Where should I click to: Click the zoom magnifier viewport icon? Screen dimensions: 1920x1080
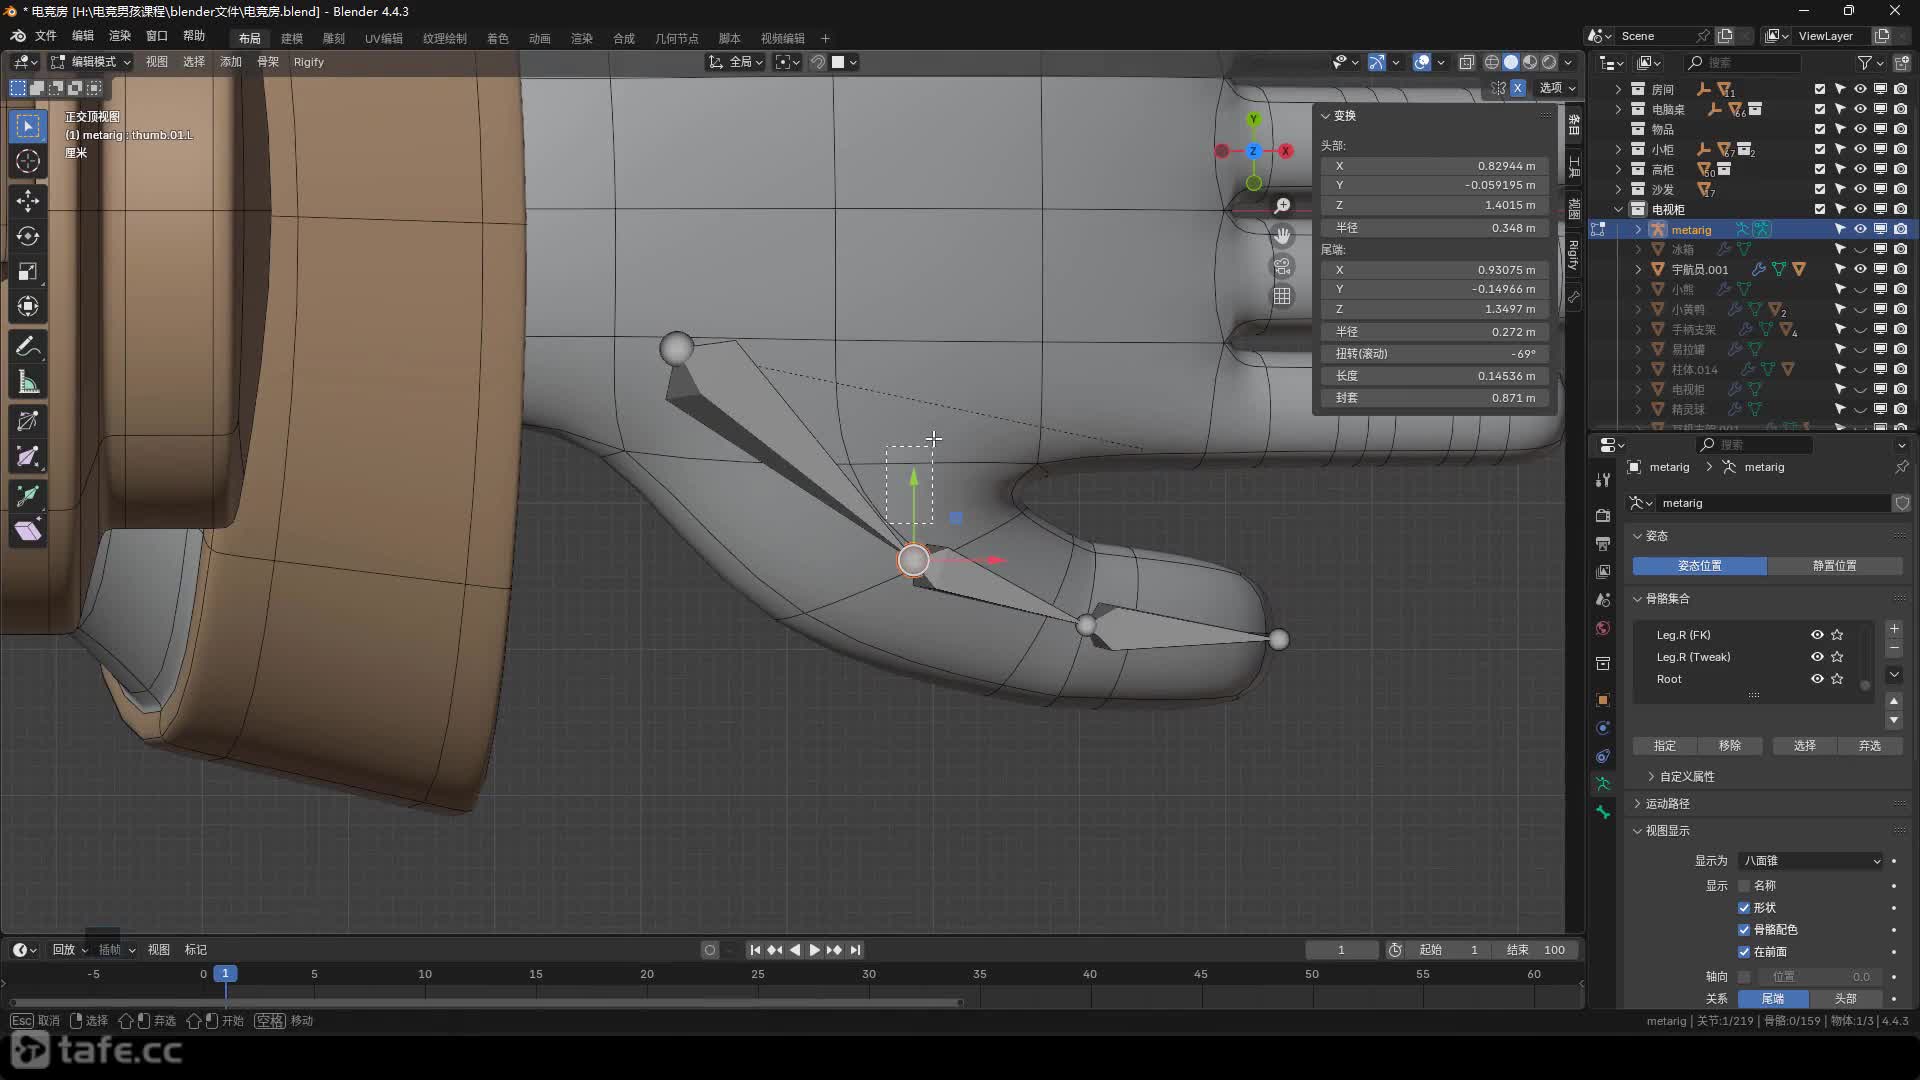1282,206
